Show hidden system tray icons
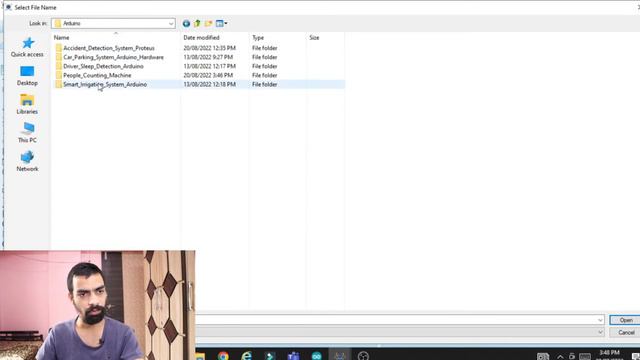 pos(560,356)
